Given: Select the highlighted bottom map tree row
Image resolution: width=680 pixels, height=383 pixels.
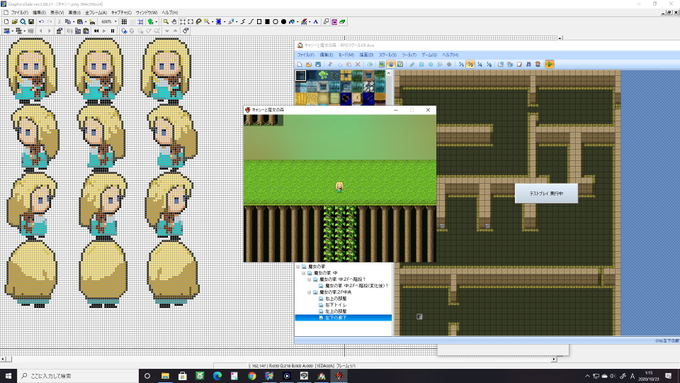Looking at the screenshot, I should pyautogui.click(x=343, y=318).
